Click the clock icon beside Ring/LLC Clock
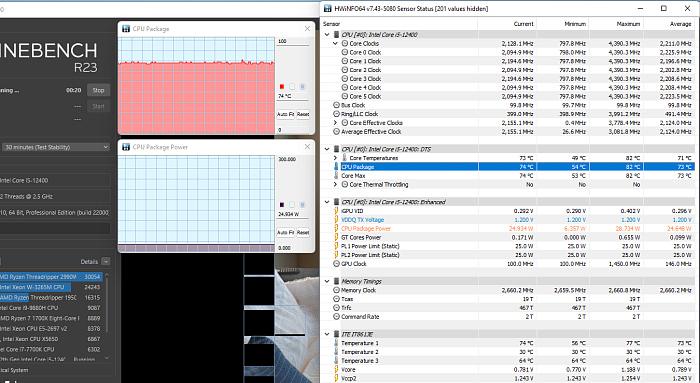This screenshot has width=700, height=383. point(336,114)
